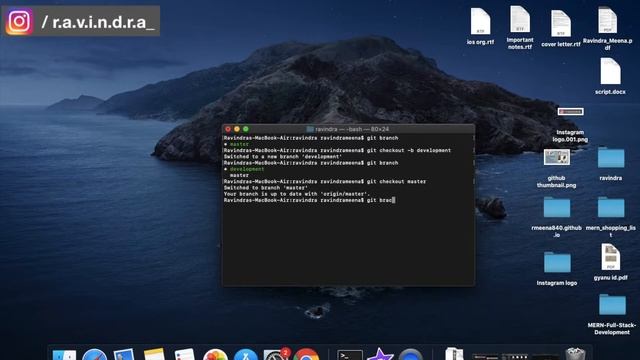The width and height of the screenshot is (640, 360).
Task: Select the github thumbnail.png file
Action: point(557,169)
